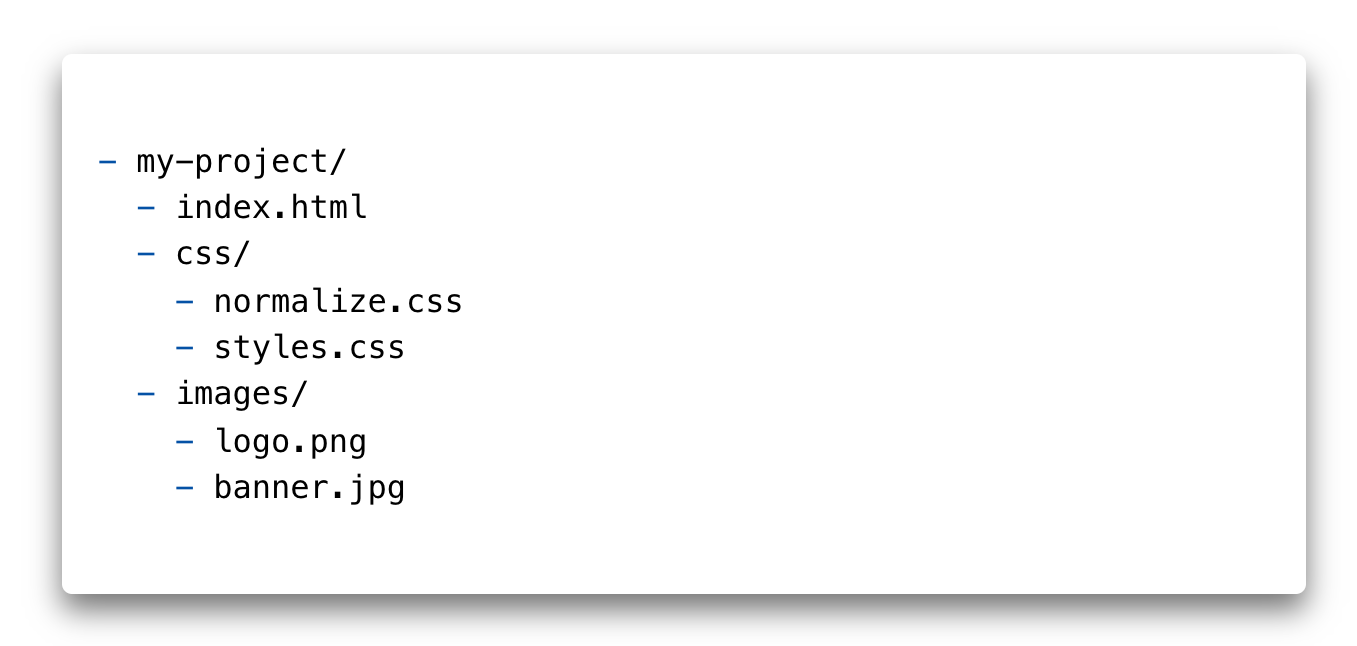Collapse the my-project folder dash marker
This screenshot has width=1357, height=646.
point(108,161)
